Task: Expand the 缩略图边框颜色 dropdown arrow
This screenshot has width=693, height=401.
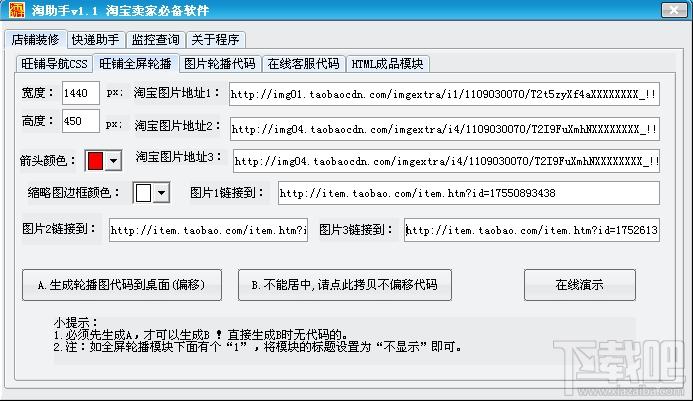Action: click(160, 193)
